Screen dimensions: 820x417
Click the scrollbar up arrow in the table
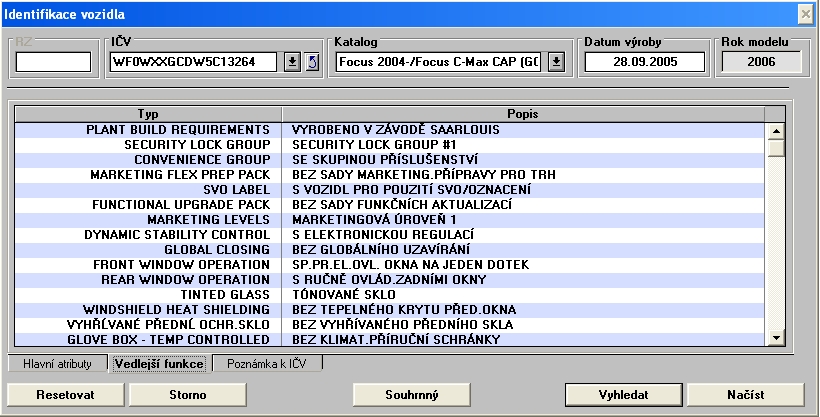point(775,130)
